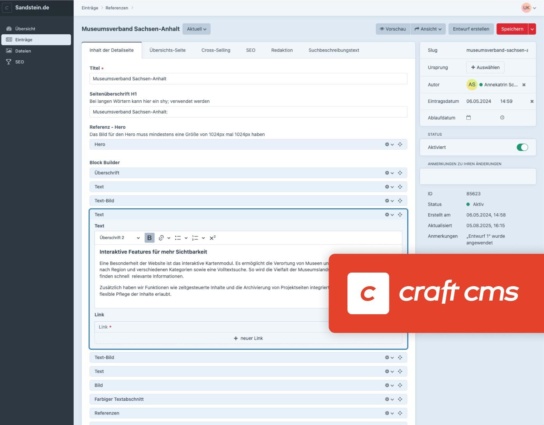The image size is (544, 425).
Task: Click the Referenzen breadcrumb link
Action: pos(117,8)
